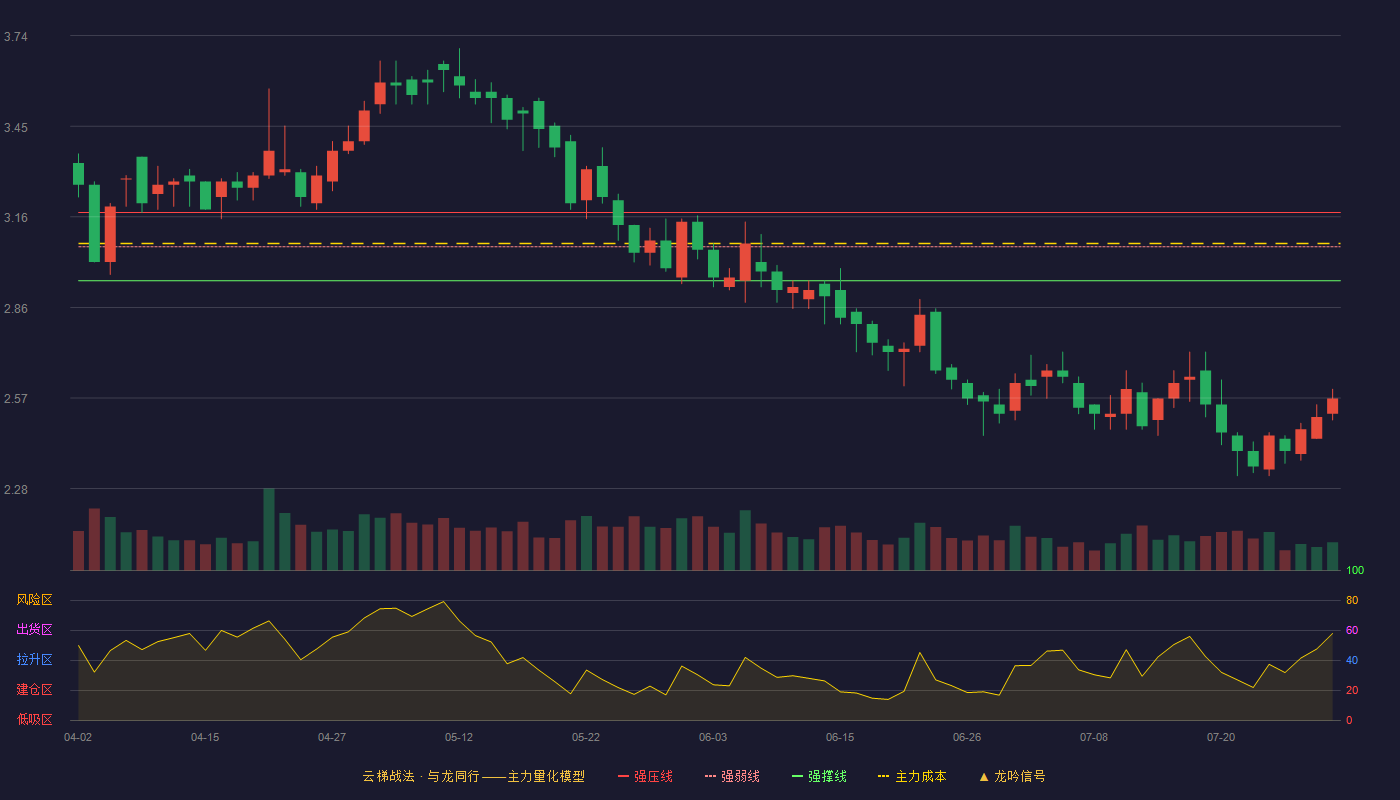The height and width of the screenshot is (800, 1400).
Task: Click the 04-02 date label on the axis
Action: (78, 737)
